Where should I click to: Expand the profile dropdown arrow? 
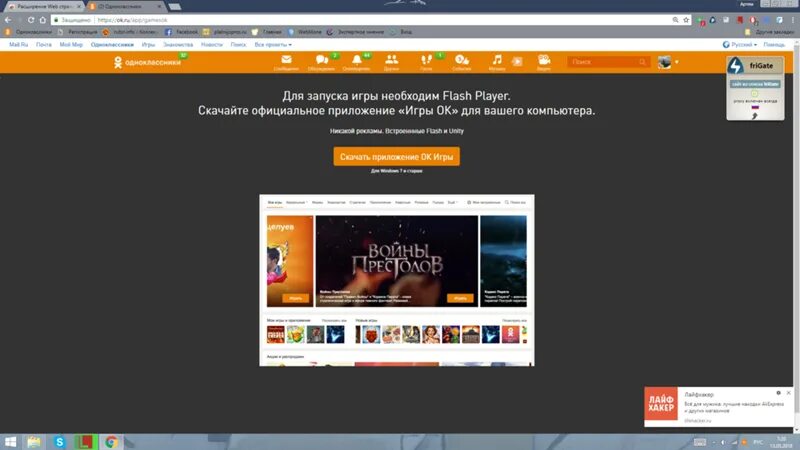677,62
